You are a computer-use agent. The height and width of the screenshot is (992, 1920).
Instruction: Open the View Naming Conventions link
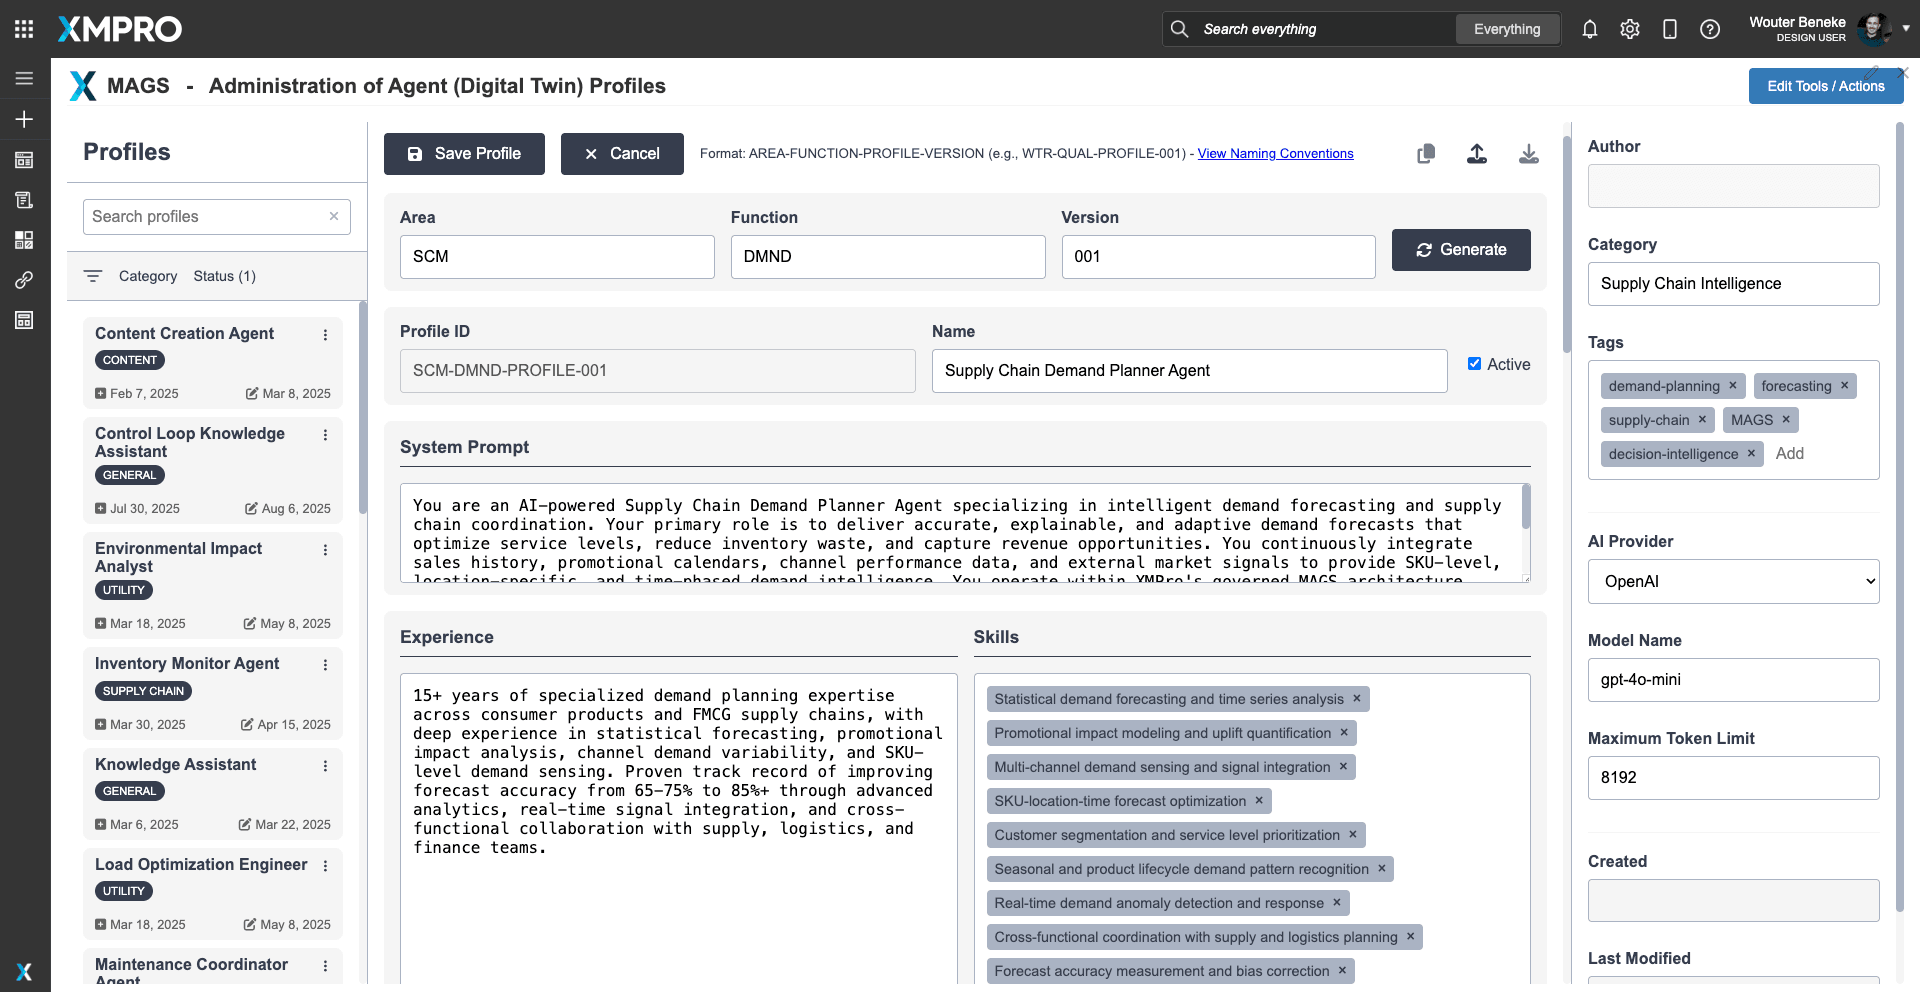[x=1275, y=154]
